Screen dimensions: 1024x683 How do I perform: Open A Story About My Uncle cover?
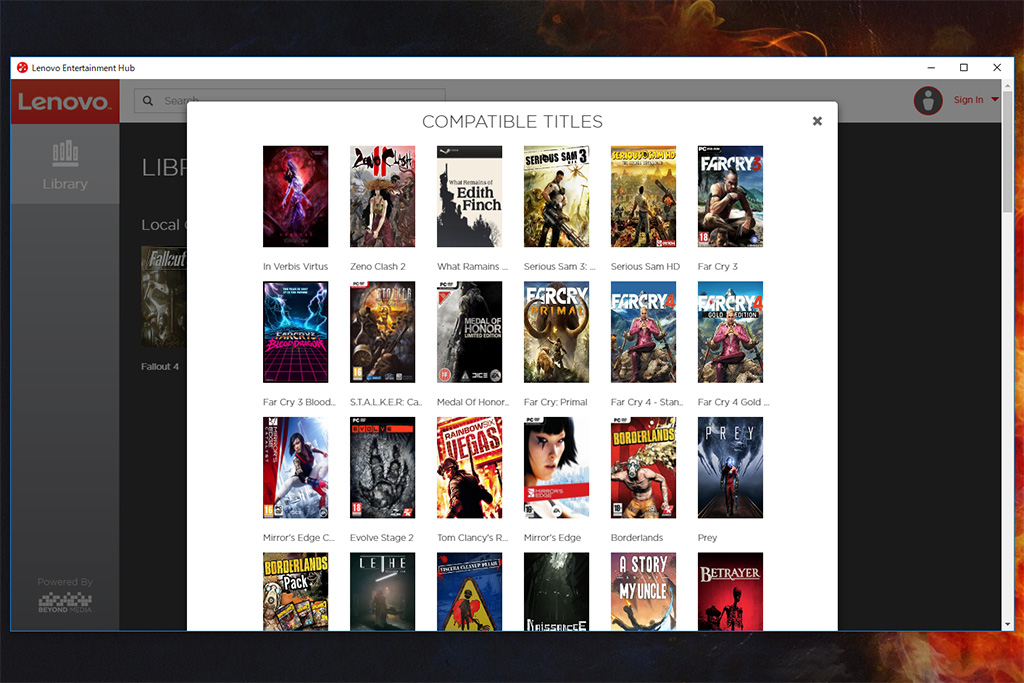click(x=643, y=592)
